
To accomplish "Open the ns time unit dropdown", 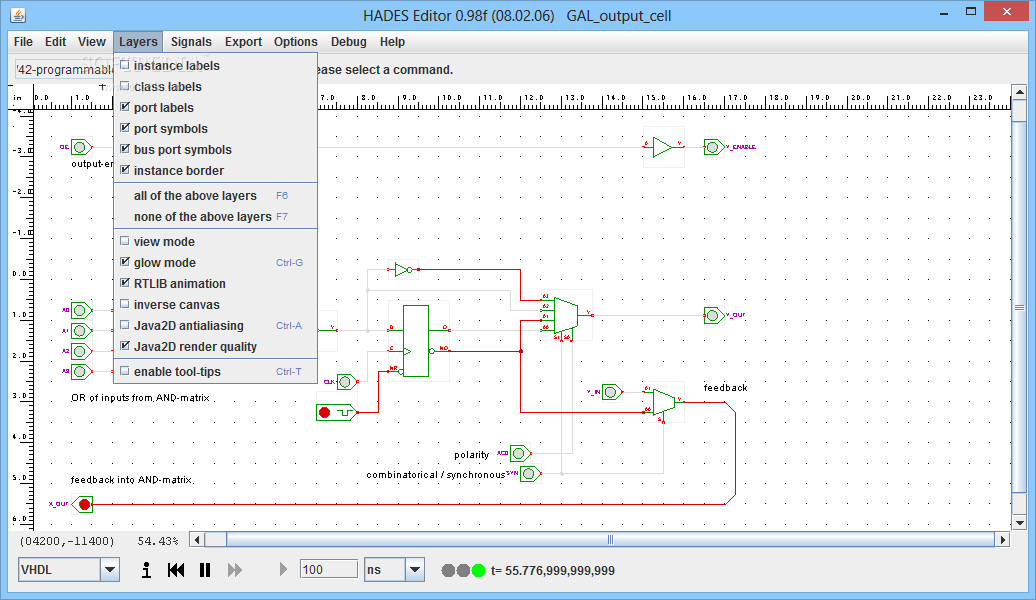I will (x=415, y=570).
